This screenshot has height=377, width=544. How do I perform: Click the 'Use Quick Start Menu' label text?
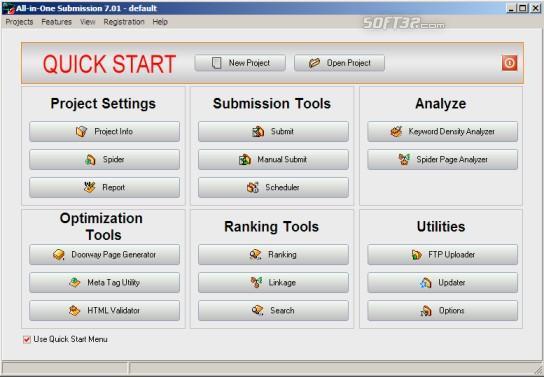point(70,340)
